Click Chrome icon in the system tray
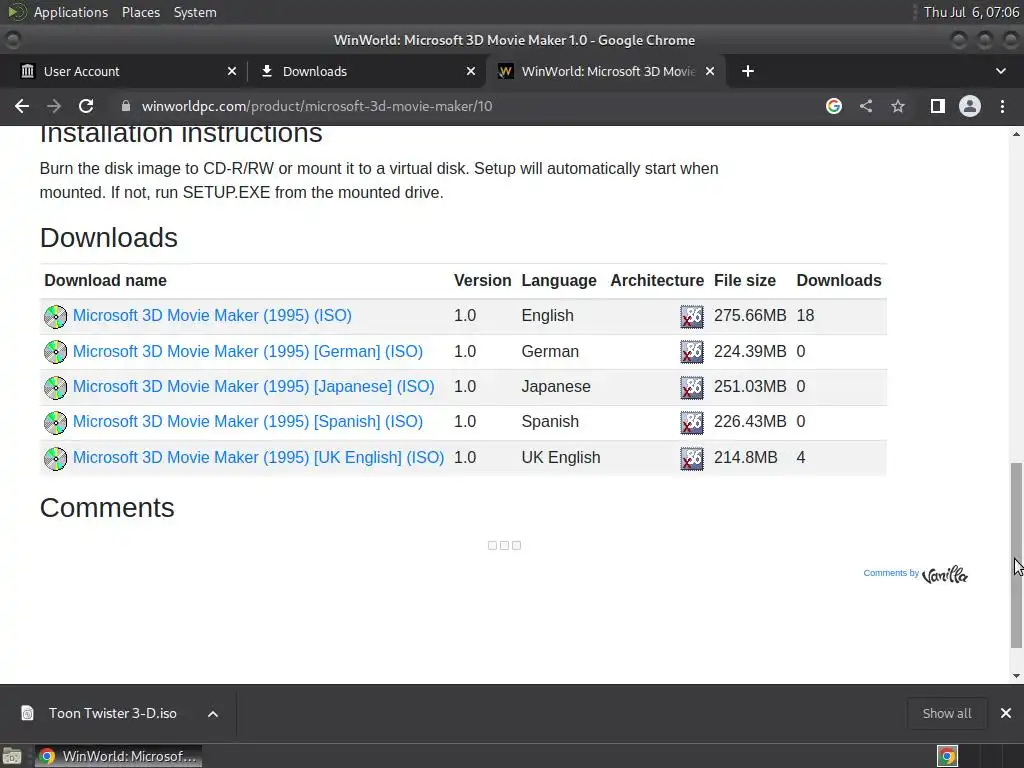 click(x=947, y=756)
